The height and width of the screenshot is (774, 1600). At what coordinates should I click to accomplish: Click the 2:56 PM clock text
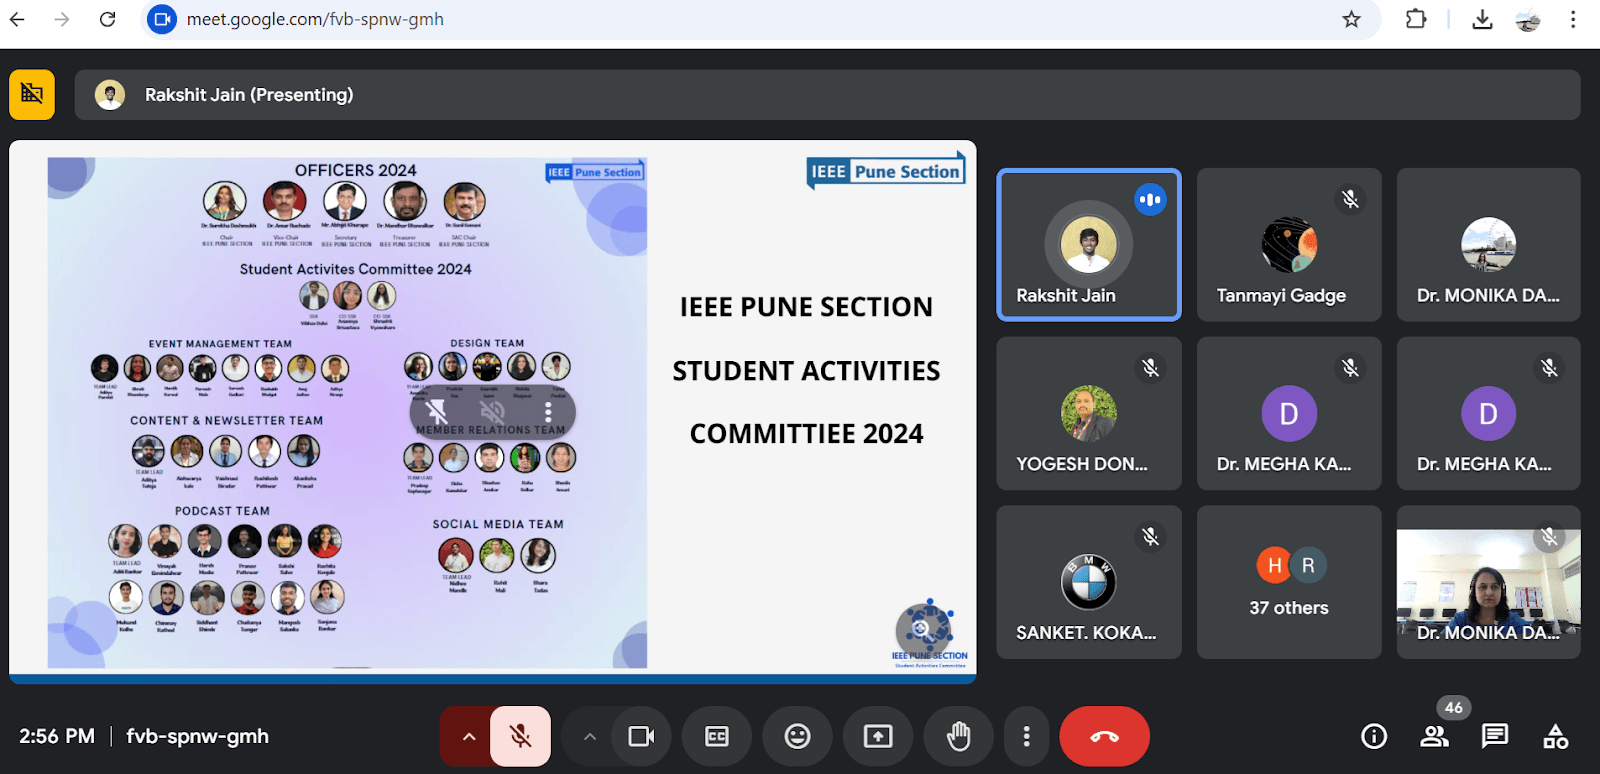tap(57, 737)
